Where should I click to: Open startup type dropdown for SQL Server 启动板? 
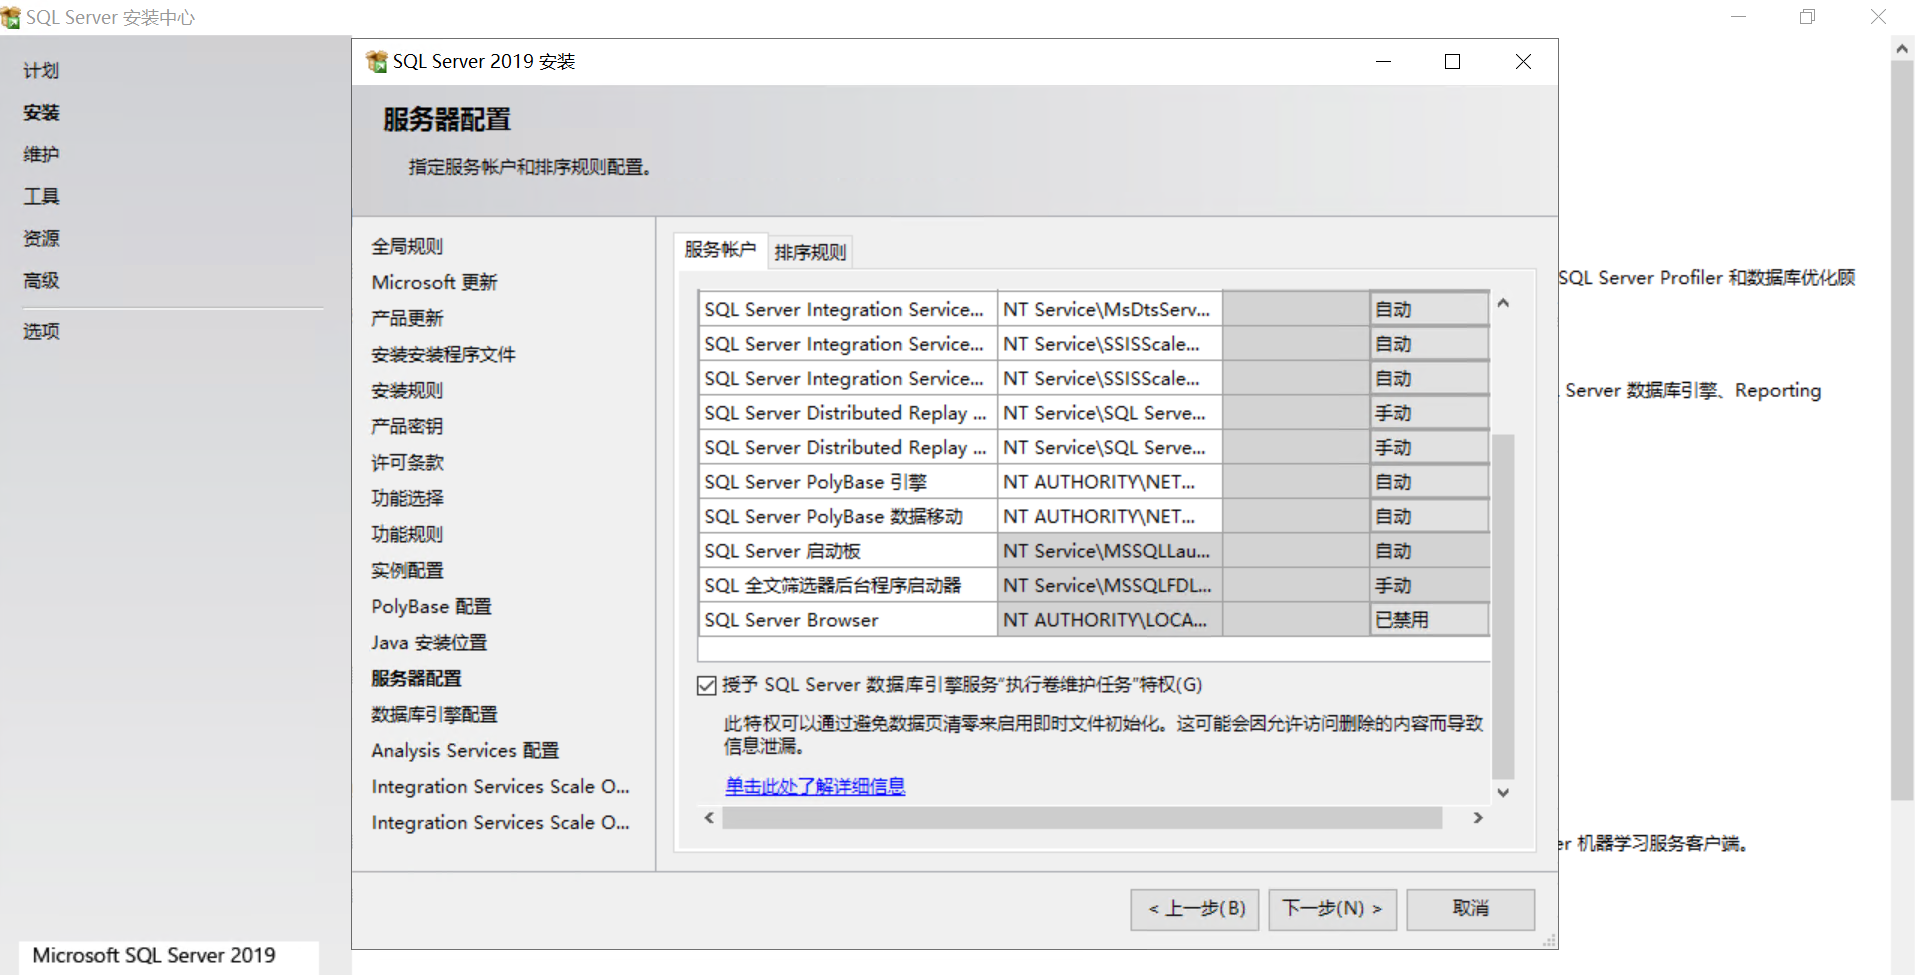1429,551
